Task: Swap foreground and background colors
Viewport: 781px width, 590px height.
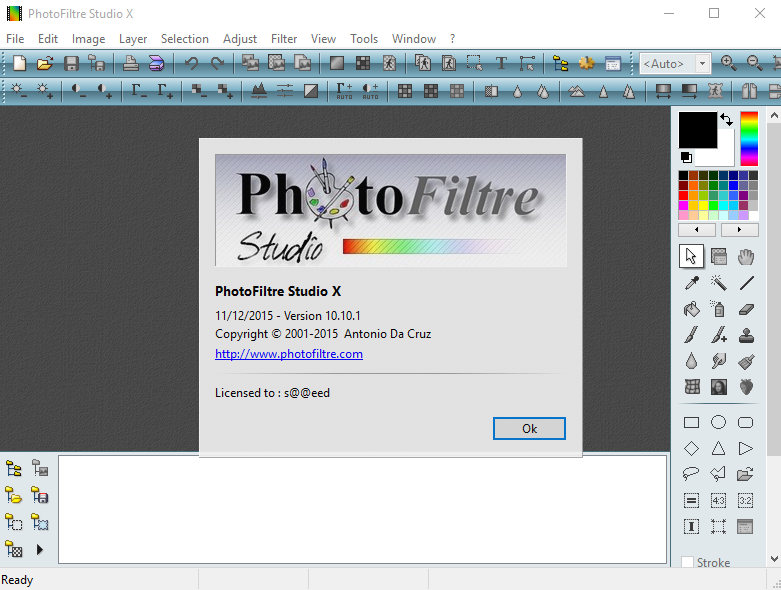Action: click(x=727, y=119)
